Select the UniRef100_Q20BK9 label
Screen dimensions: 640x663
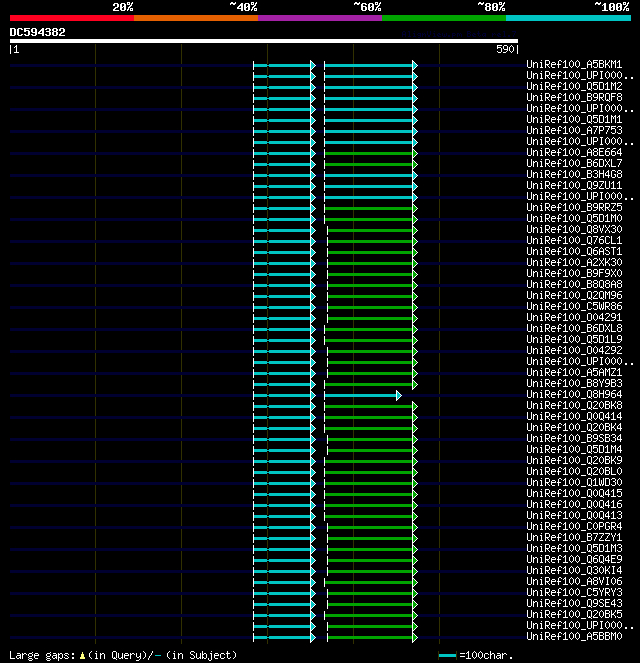coord(574,460)
